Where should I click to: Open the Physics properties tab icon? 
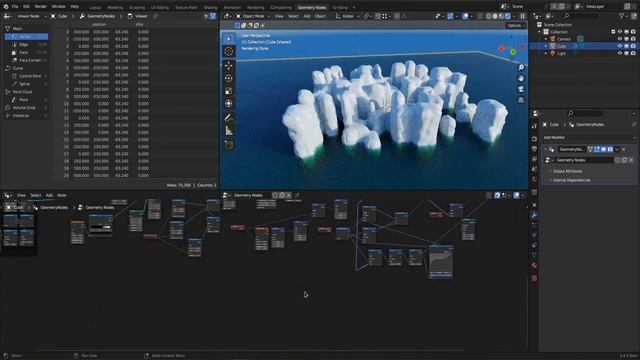(x=534, y=235)
